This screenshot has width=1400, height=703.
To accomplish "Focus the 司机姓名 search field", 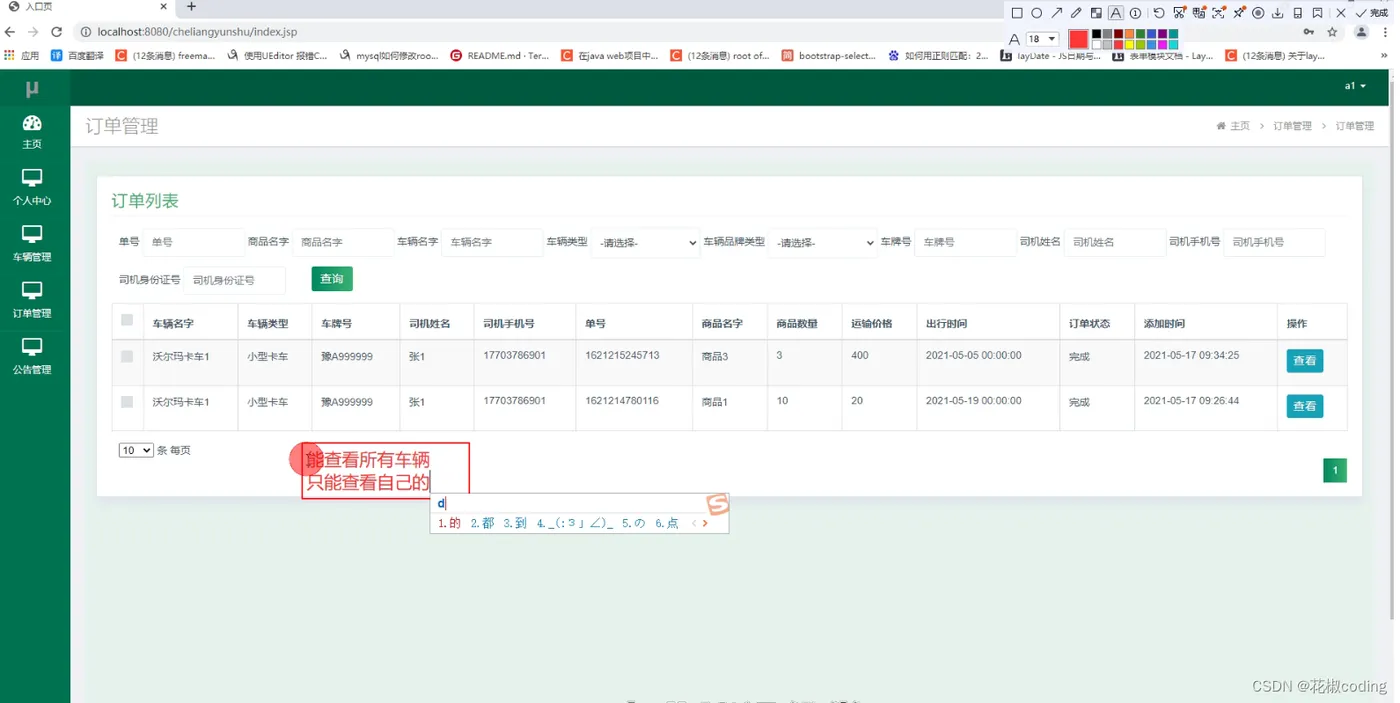I will click(1115, 242).
